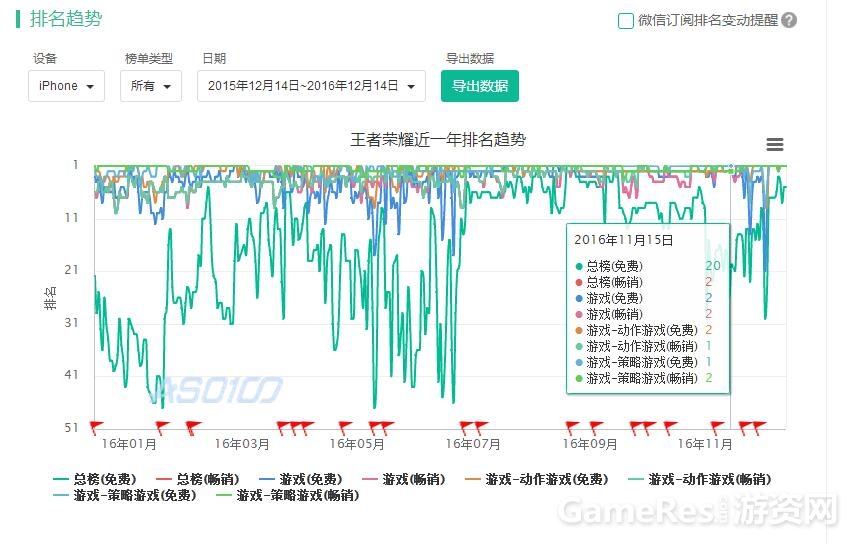863x544 pixels.
Task: Click the last red flag on timeline
Action: coord(760,427)
